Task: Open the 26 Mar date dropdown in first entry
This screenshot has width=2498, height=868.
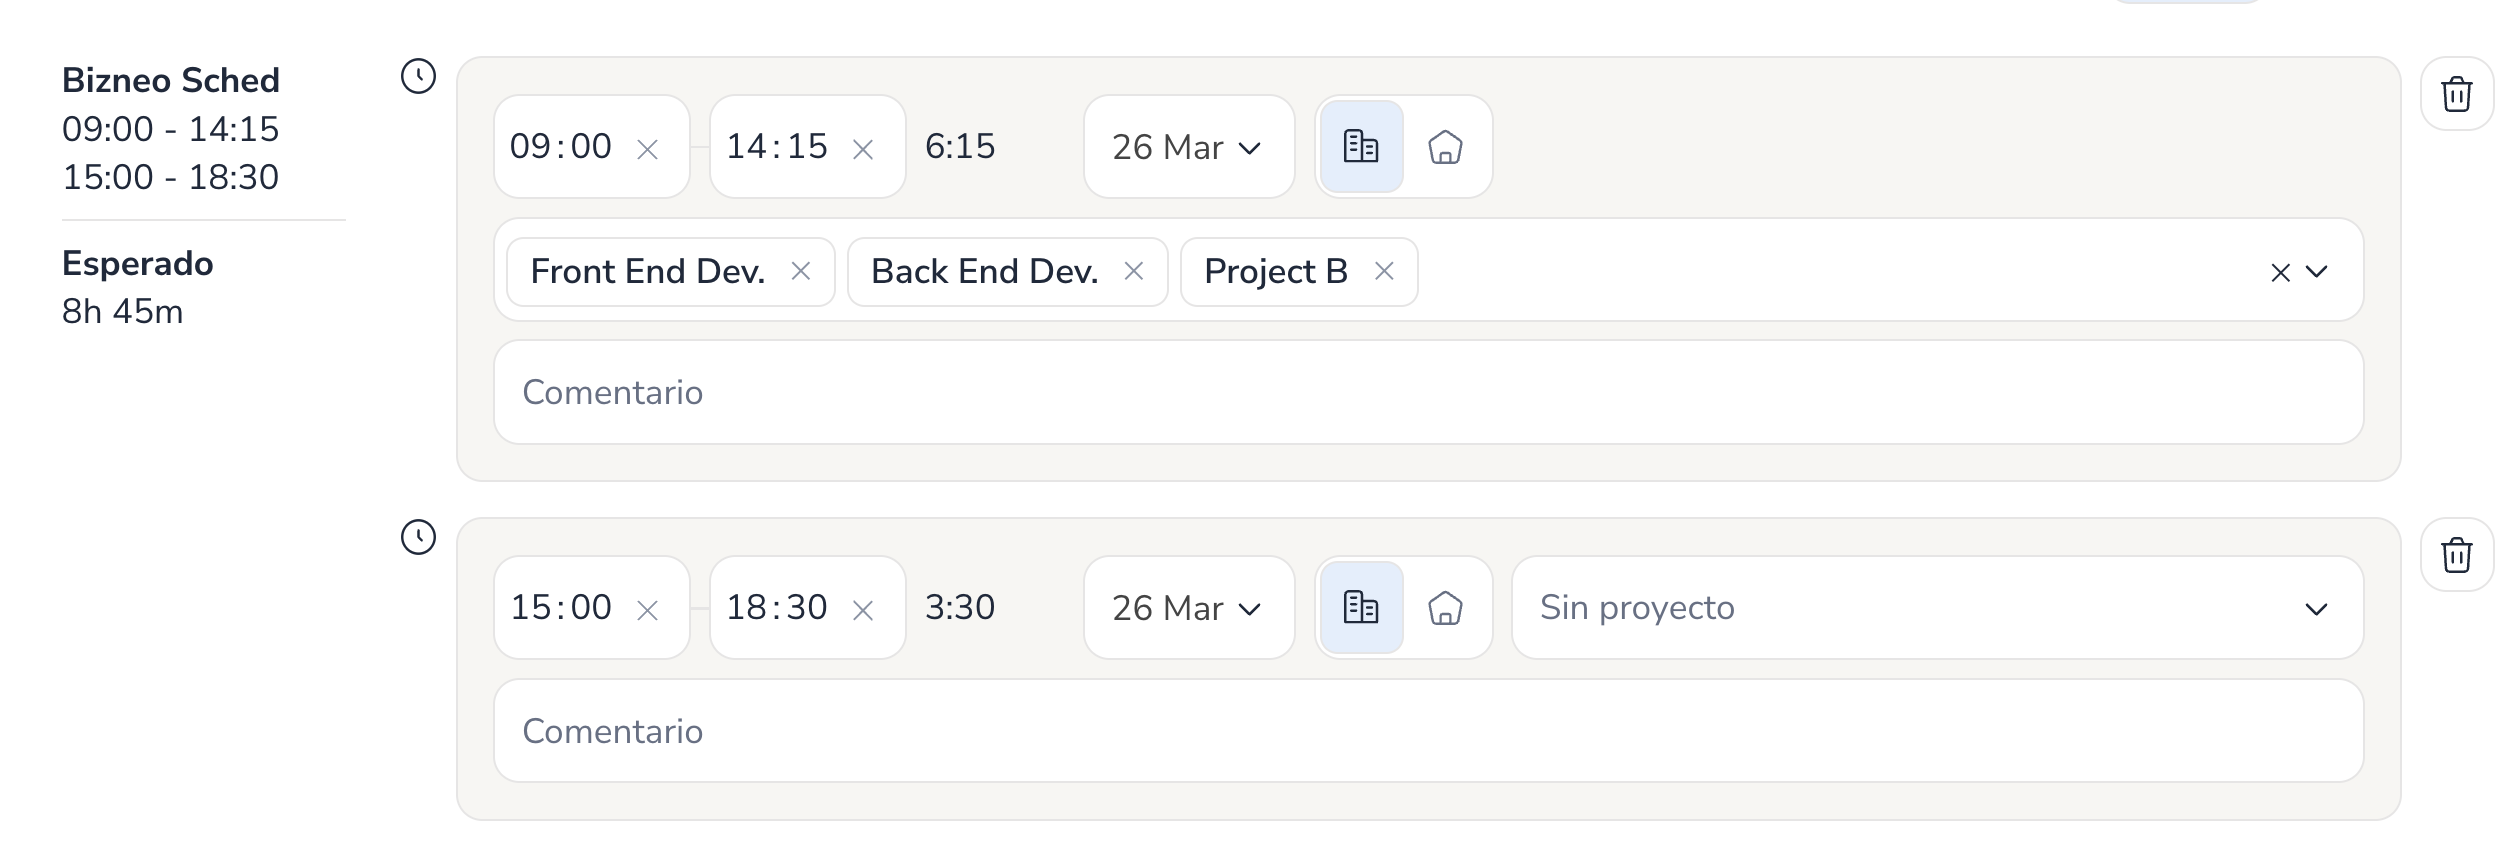Action: pos(1189,147)
